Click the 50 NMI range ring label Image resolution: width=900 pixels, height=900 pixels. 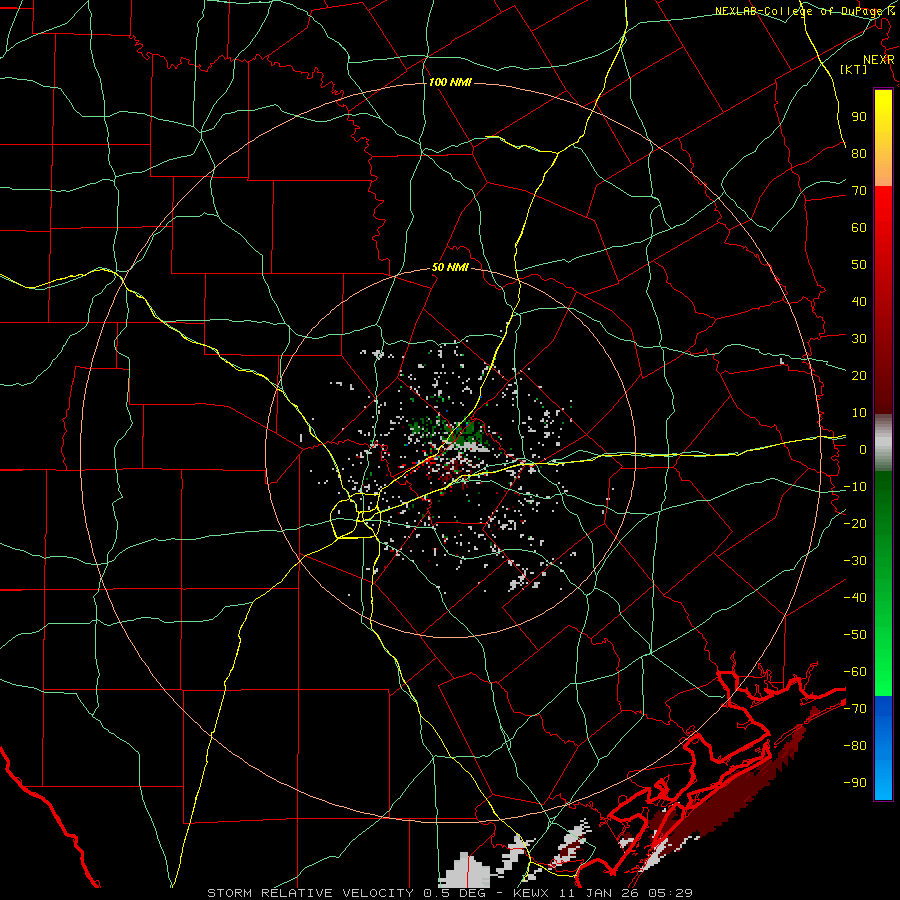(450, 267)
